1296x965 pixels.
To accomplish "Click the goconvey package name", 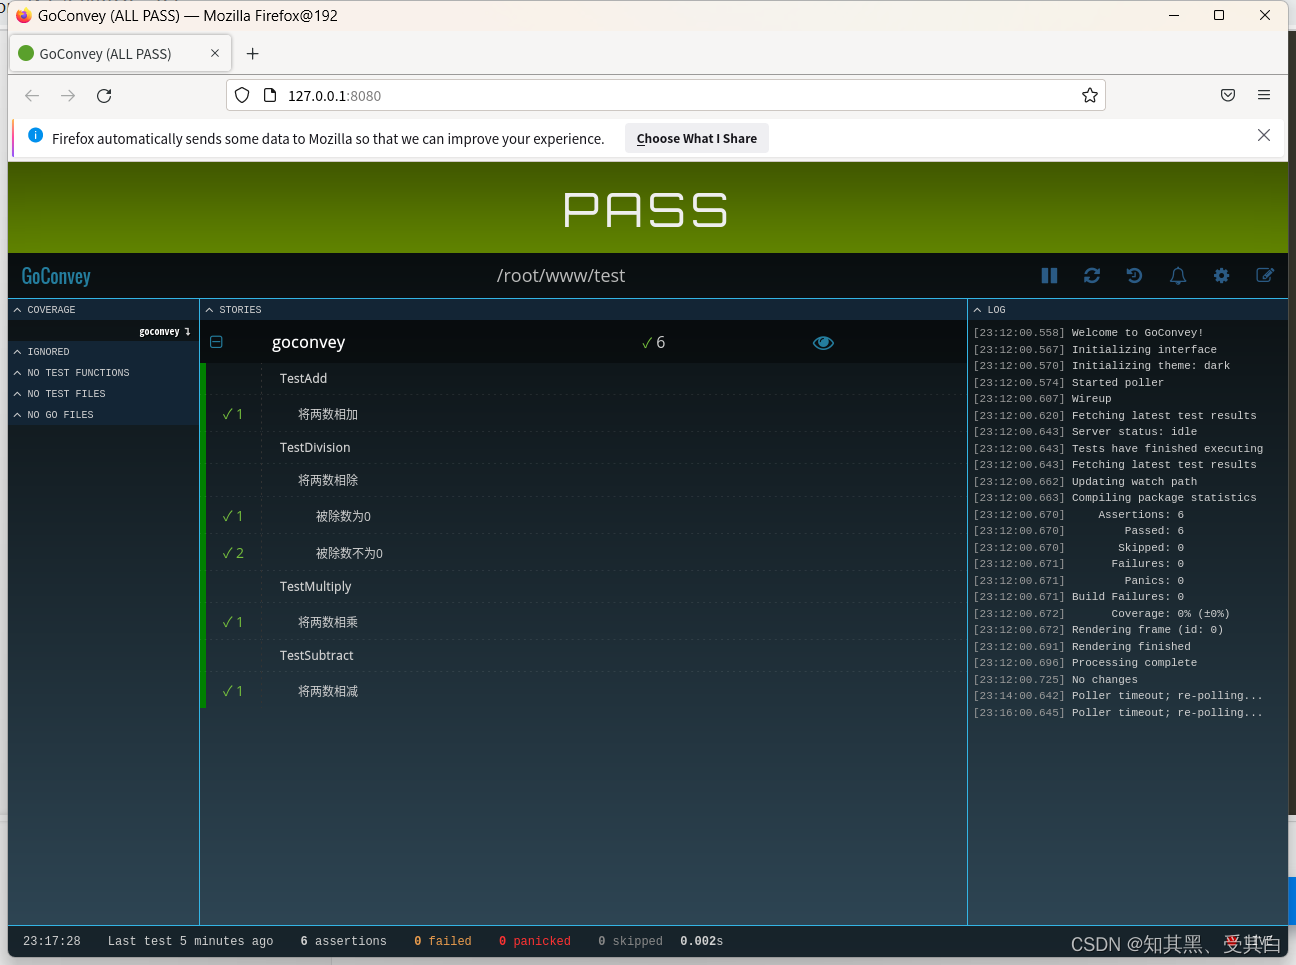I will 308,342.
